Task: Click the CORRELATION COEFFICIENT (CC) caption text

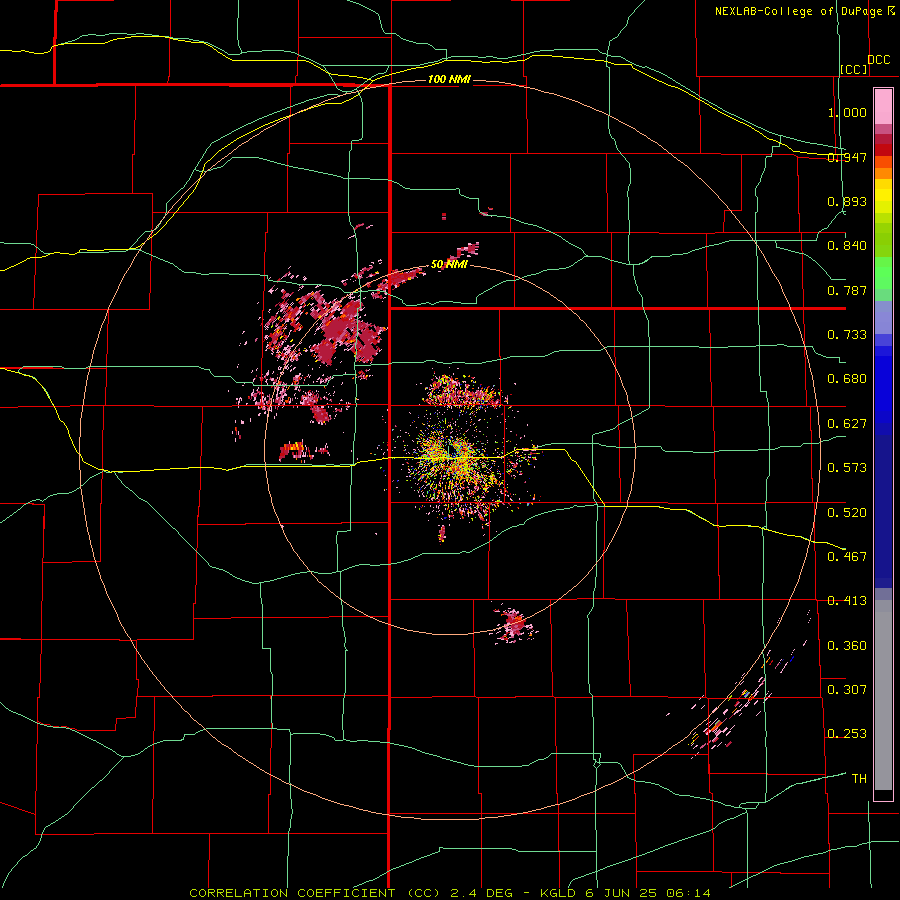Action: click(x=315, y=893)
